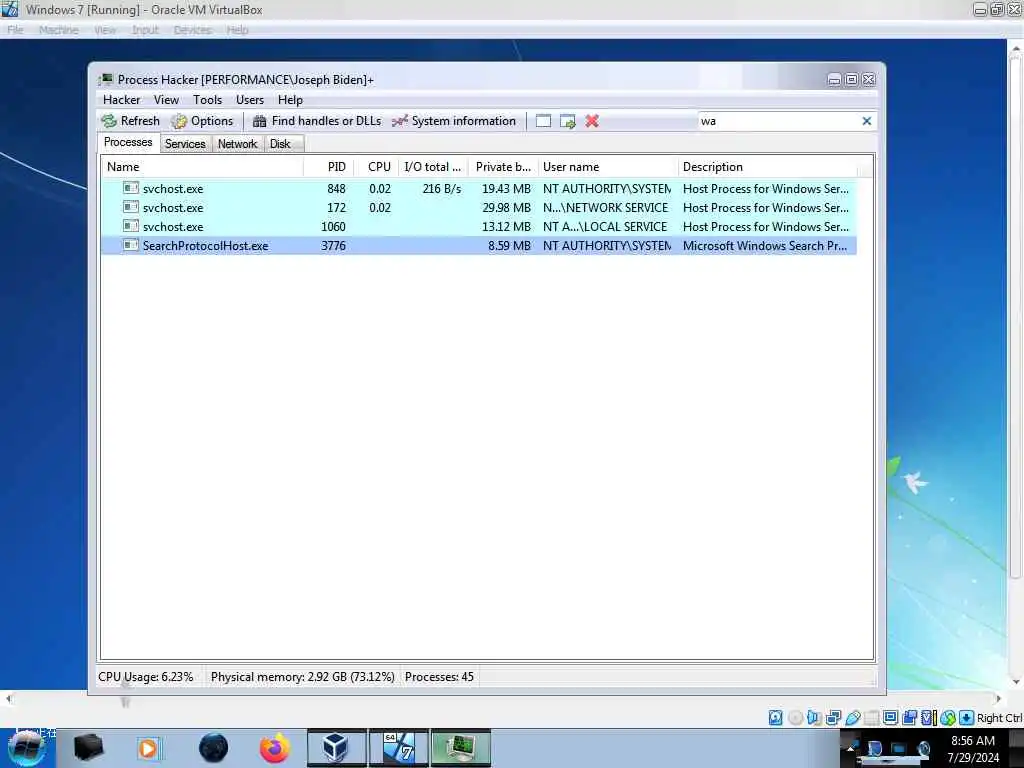Click the '216 B/s' I/O value

click(x=441, y=189)
